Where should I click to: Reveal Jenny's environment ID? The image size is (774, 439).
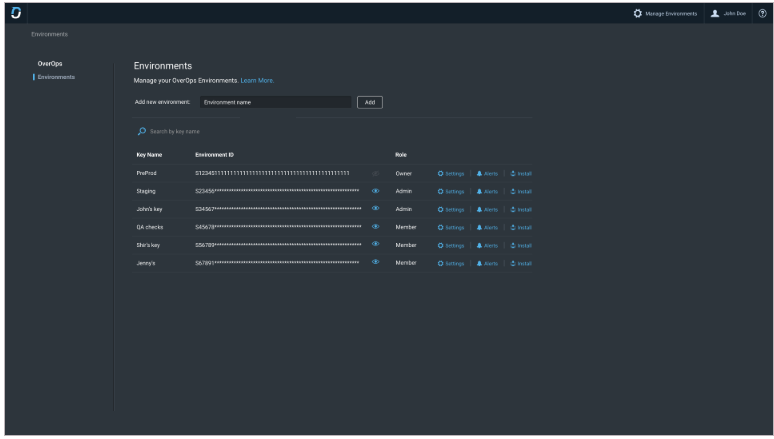pyautogui.click(x=375, y=262)
